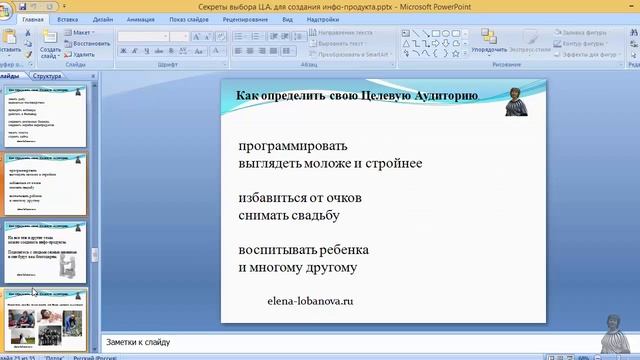Open the Макет layout dropdown
640x360 pixels.
(x=80, y=32)
